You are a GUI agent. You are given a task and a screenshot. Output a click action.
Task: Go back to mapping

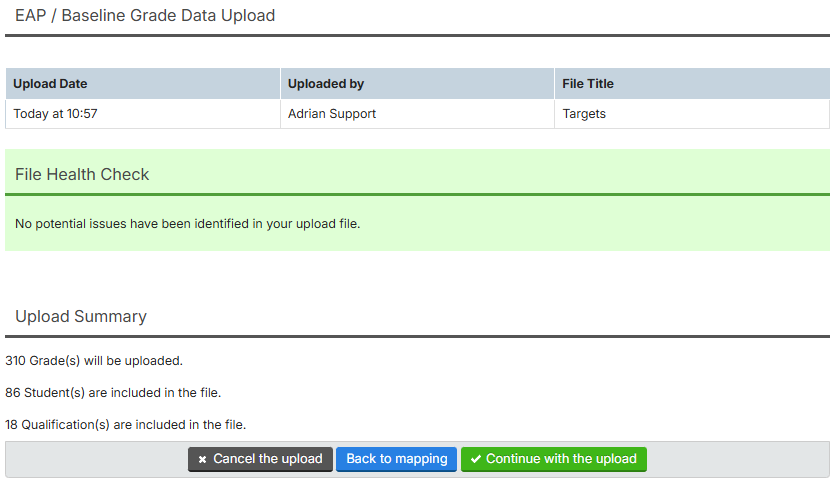(x=396, y=459)
